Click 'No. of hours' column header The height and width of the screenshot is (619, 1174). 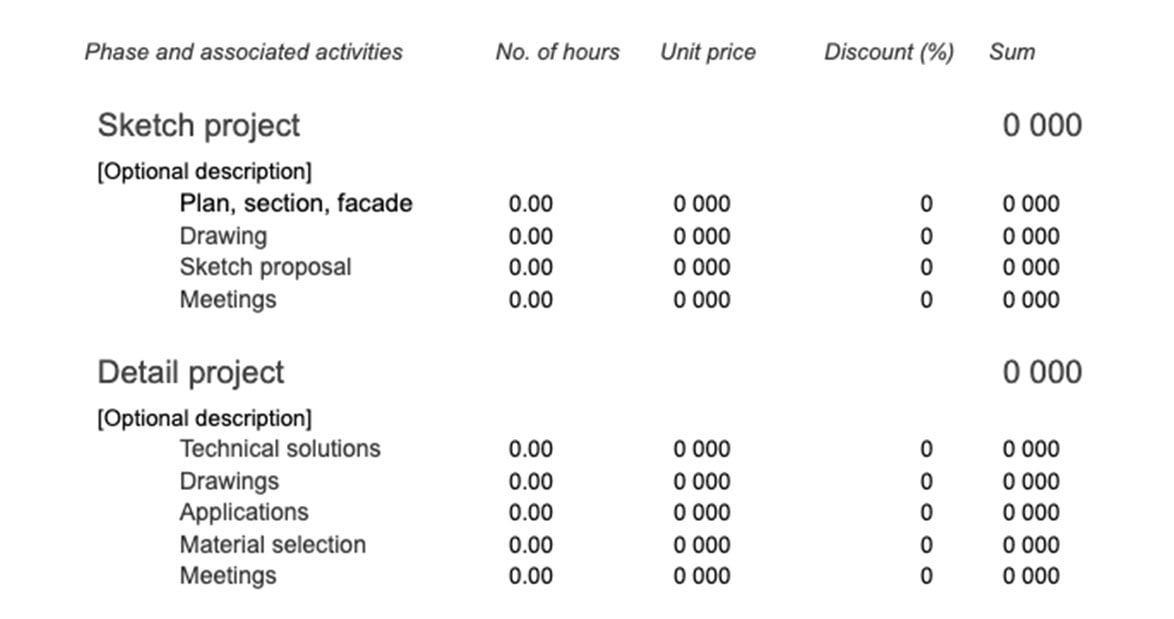click(557, 52)
